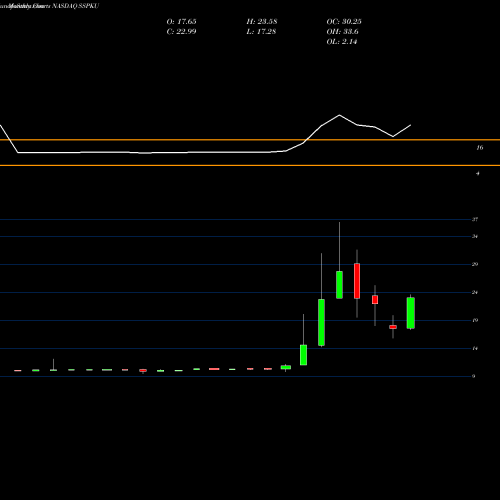
Task: Click the price axis label '37'
Action: pyautogui.click(x=475, y=219)
